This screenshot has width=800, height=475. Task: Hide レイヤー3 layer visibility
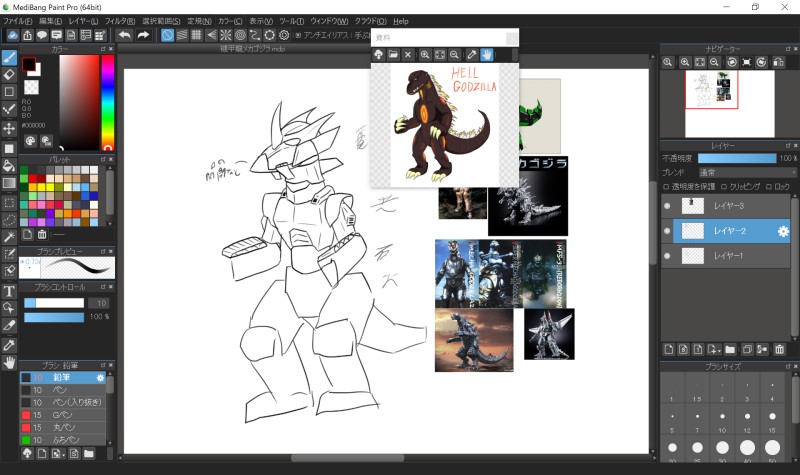[667, 205]
